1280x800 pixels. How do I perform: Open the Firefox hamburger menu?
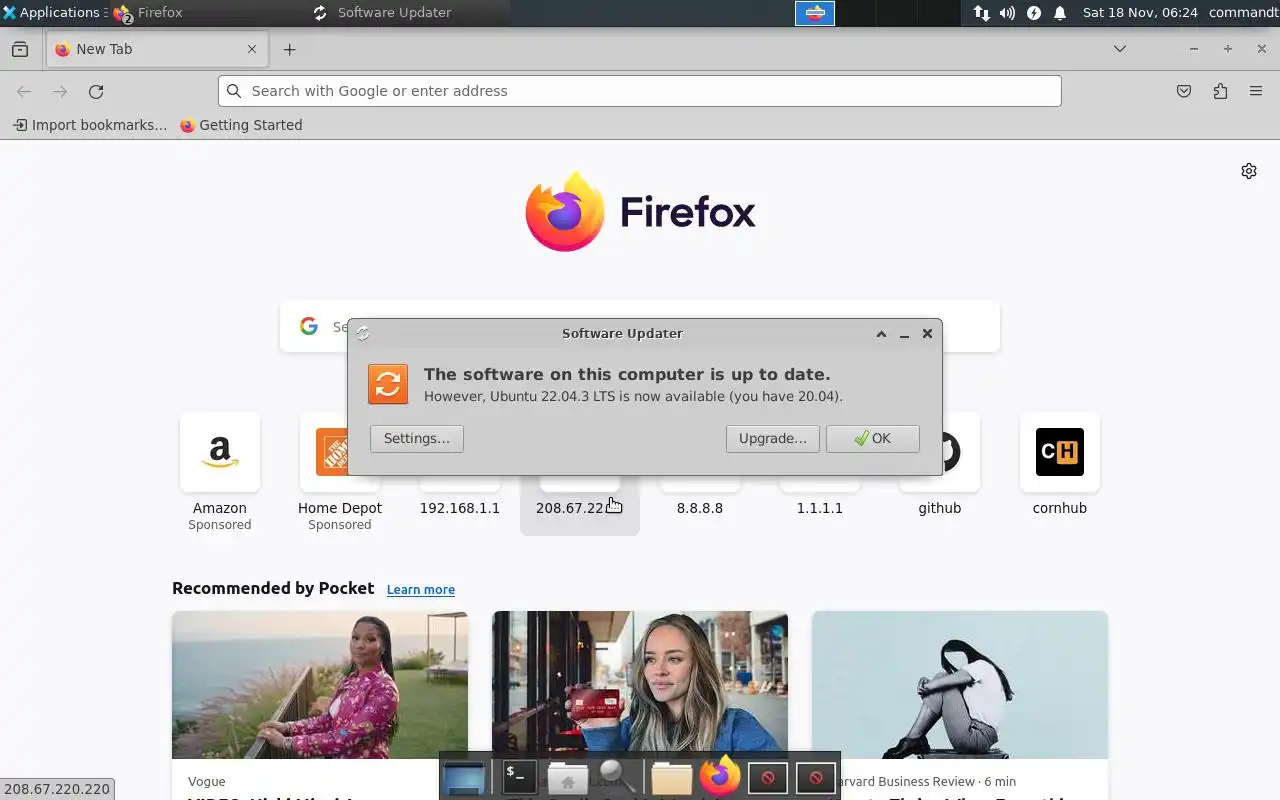point(1256,91)
